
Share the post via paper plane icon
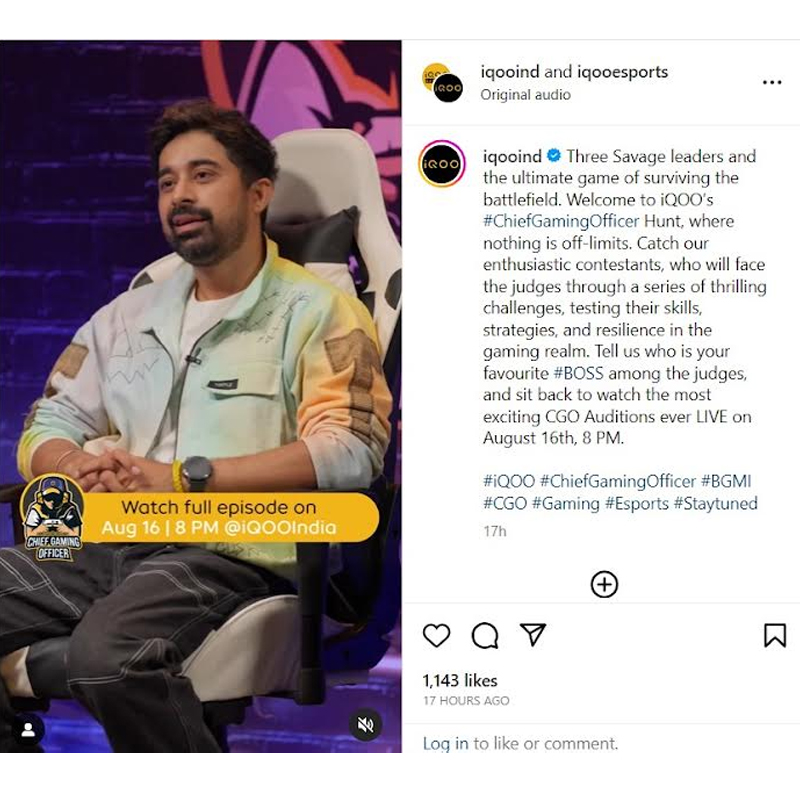(x=533, y=634)
